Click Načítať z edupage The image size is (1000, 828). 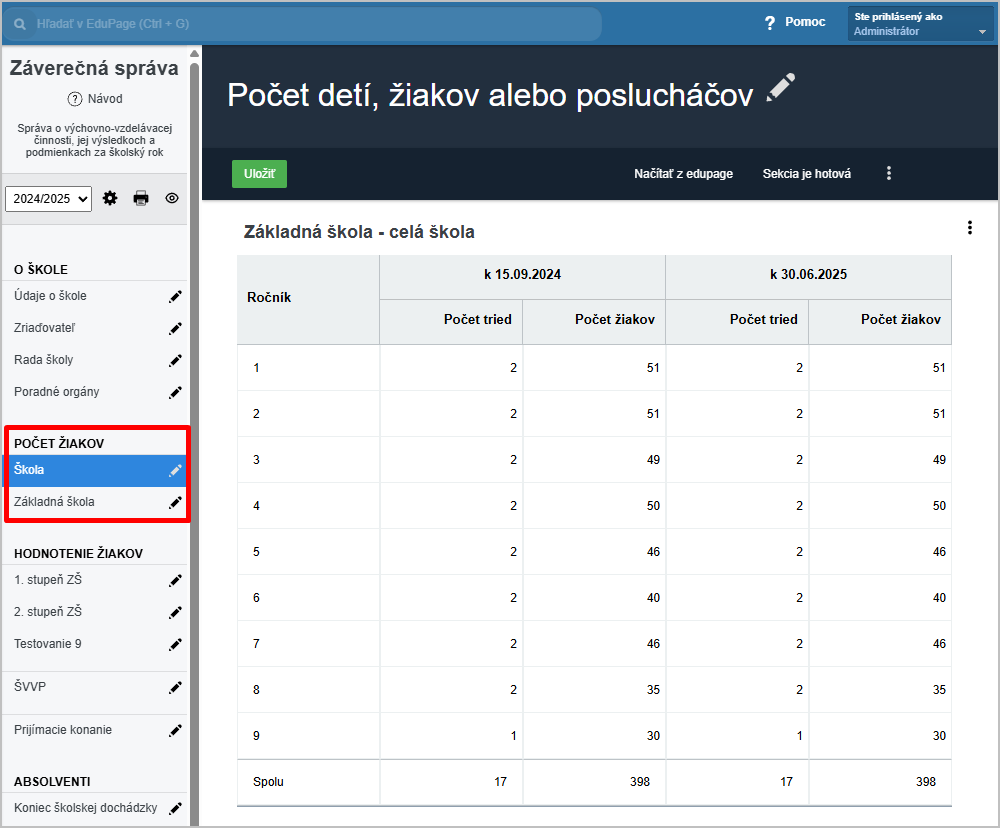[x=683, y=174]
